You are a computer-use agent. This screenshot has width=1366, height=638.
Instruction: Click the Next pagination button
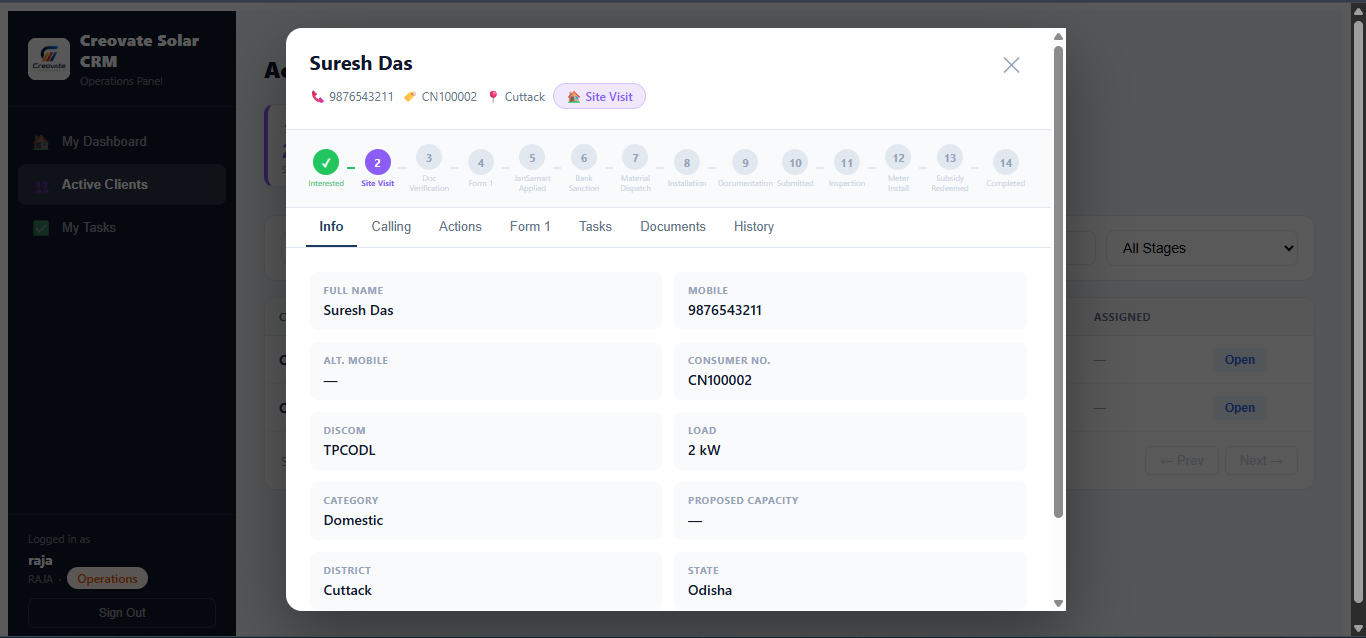(1261, 461)
